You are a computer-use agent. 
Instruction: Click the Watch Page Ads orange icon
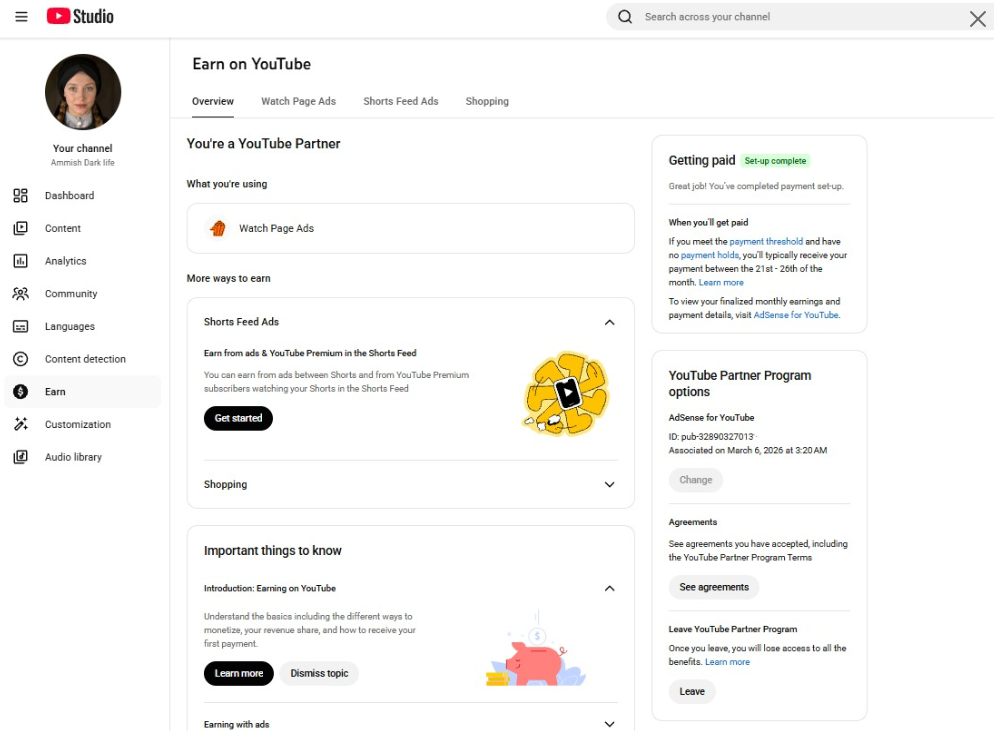tap(218, 228)
